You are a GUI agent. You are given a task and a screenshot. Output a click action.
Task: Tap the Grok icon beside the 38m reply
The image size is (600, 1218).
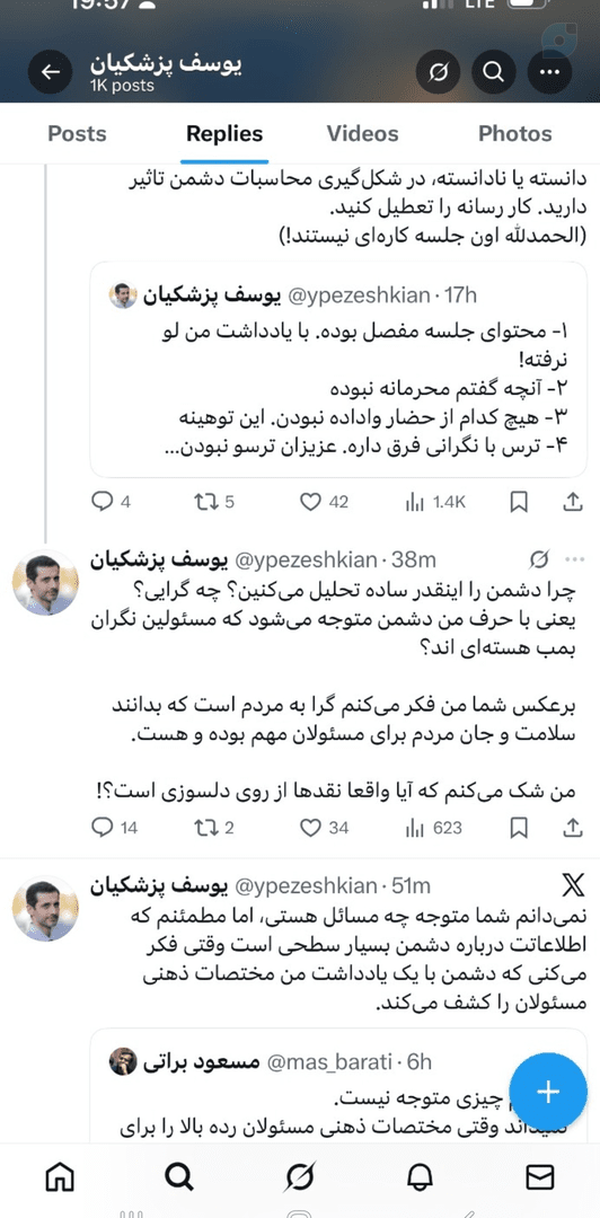tap(539, 559)
